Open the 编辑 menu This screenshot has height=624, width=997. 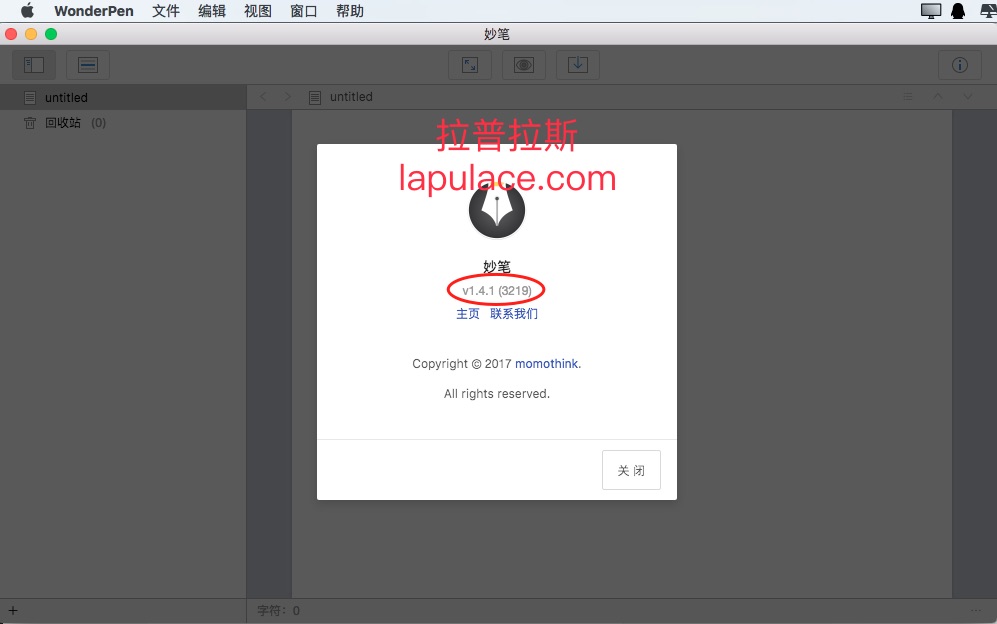click(x=212, y=11)
